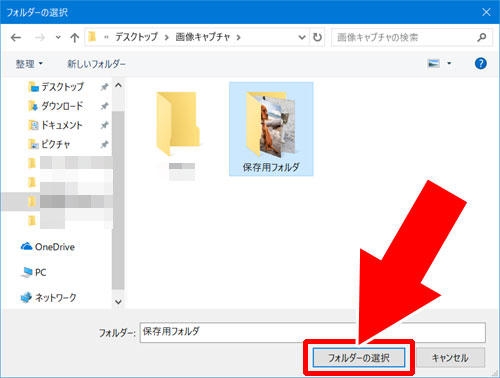Select 画像キャプチャ in the address path
Viewport: 500px width, 378px height.
point(203,37)
